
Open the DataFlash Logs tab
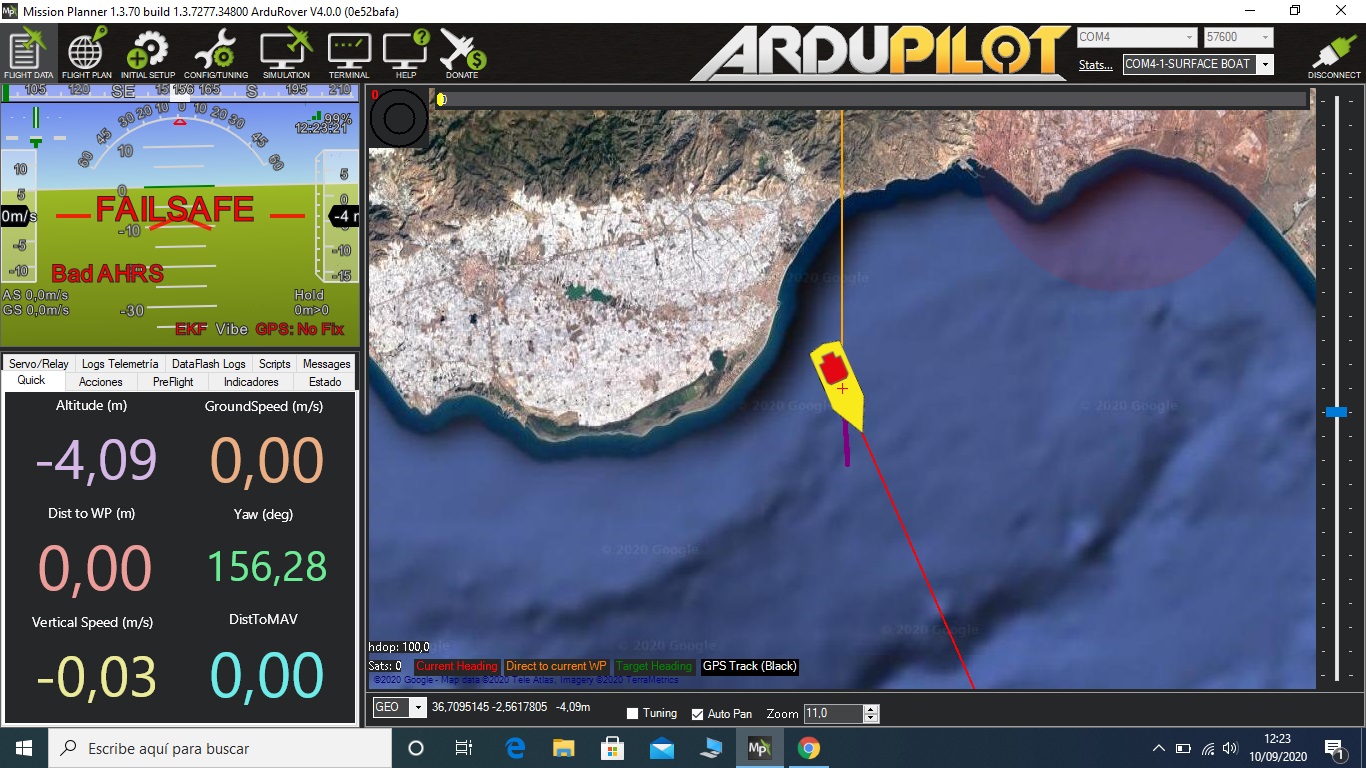208,364
